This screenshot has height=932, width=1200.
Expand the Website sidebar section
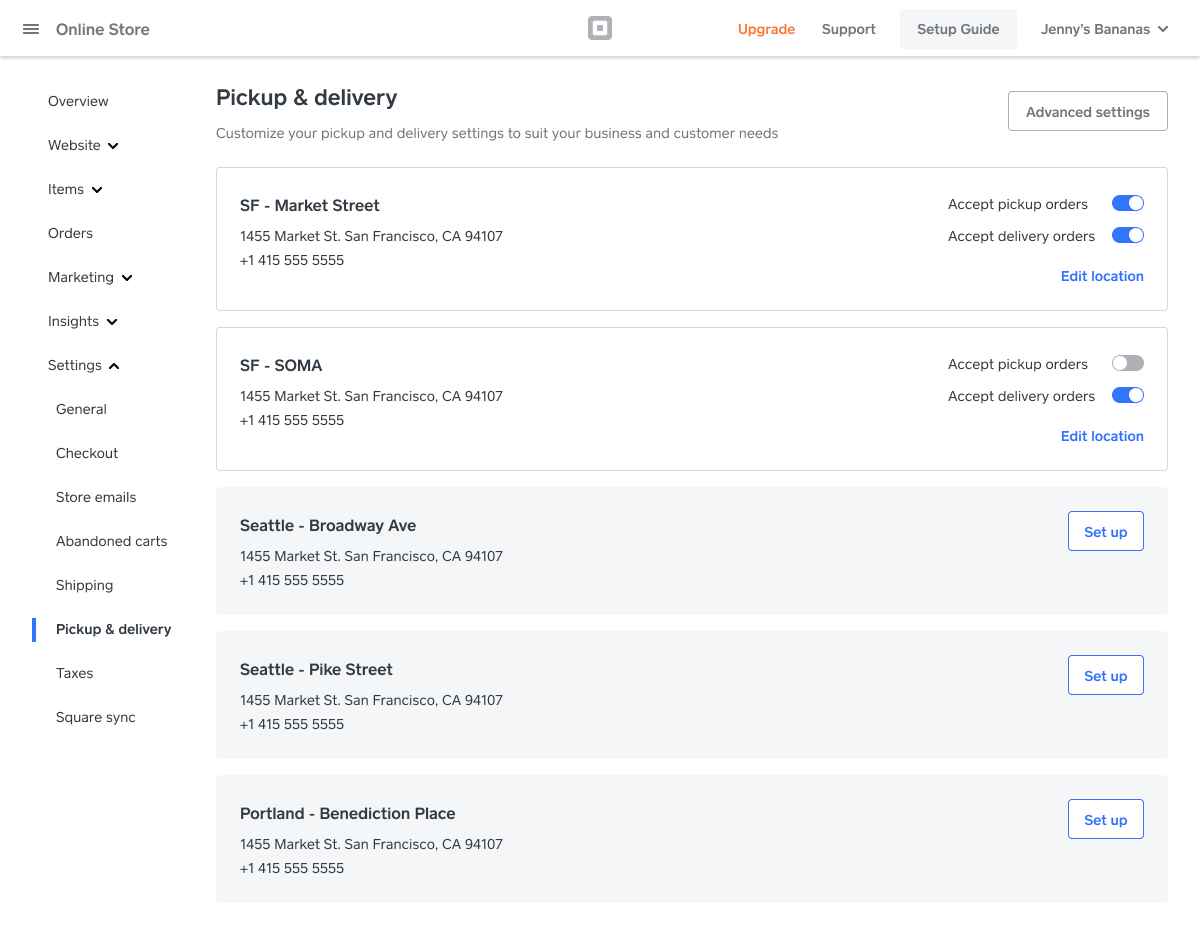point(84,145)
